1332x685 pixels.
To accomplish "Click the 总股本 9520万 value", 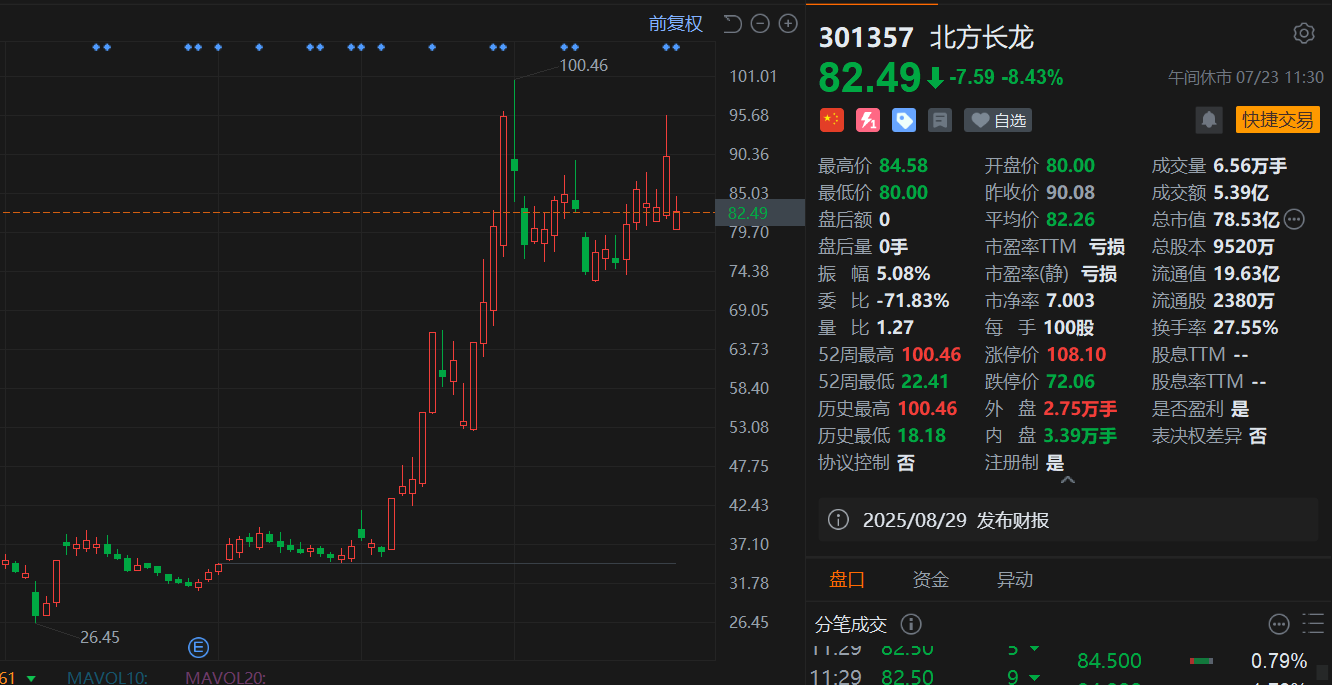I will coord(1244,247).
